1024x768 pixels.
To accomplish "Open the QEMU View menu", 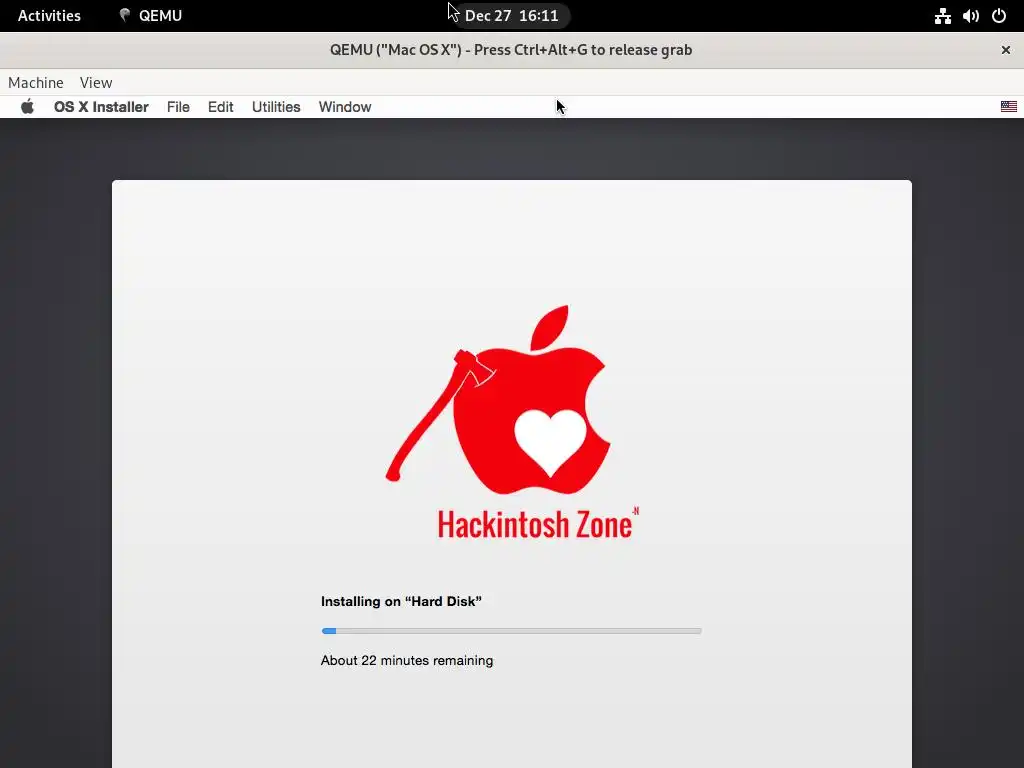I will tap(96, 82).
